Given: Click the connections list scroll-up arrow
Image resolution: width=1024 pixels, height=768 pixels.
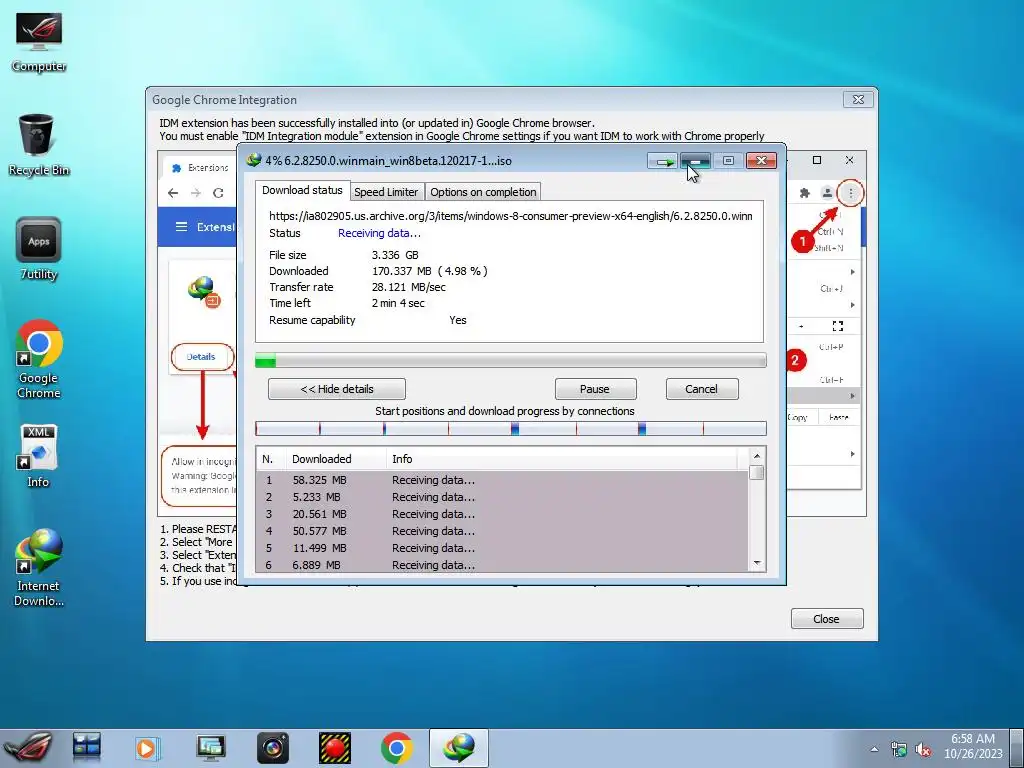Looking at the screenshot, I should click(x=757, y=456).
